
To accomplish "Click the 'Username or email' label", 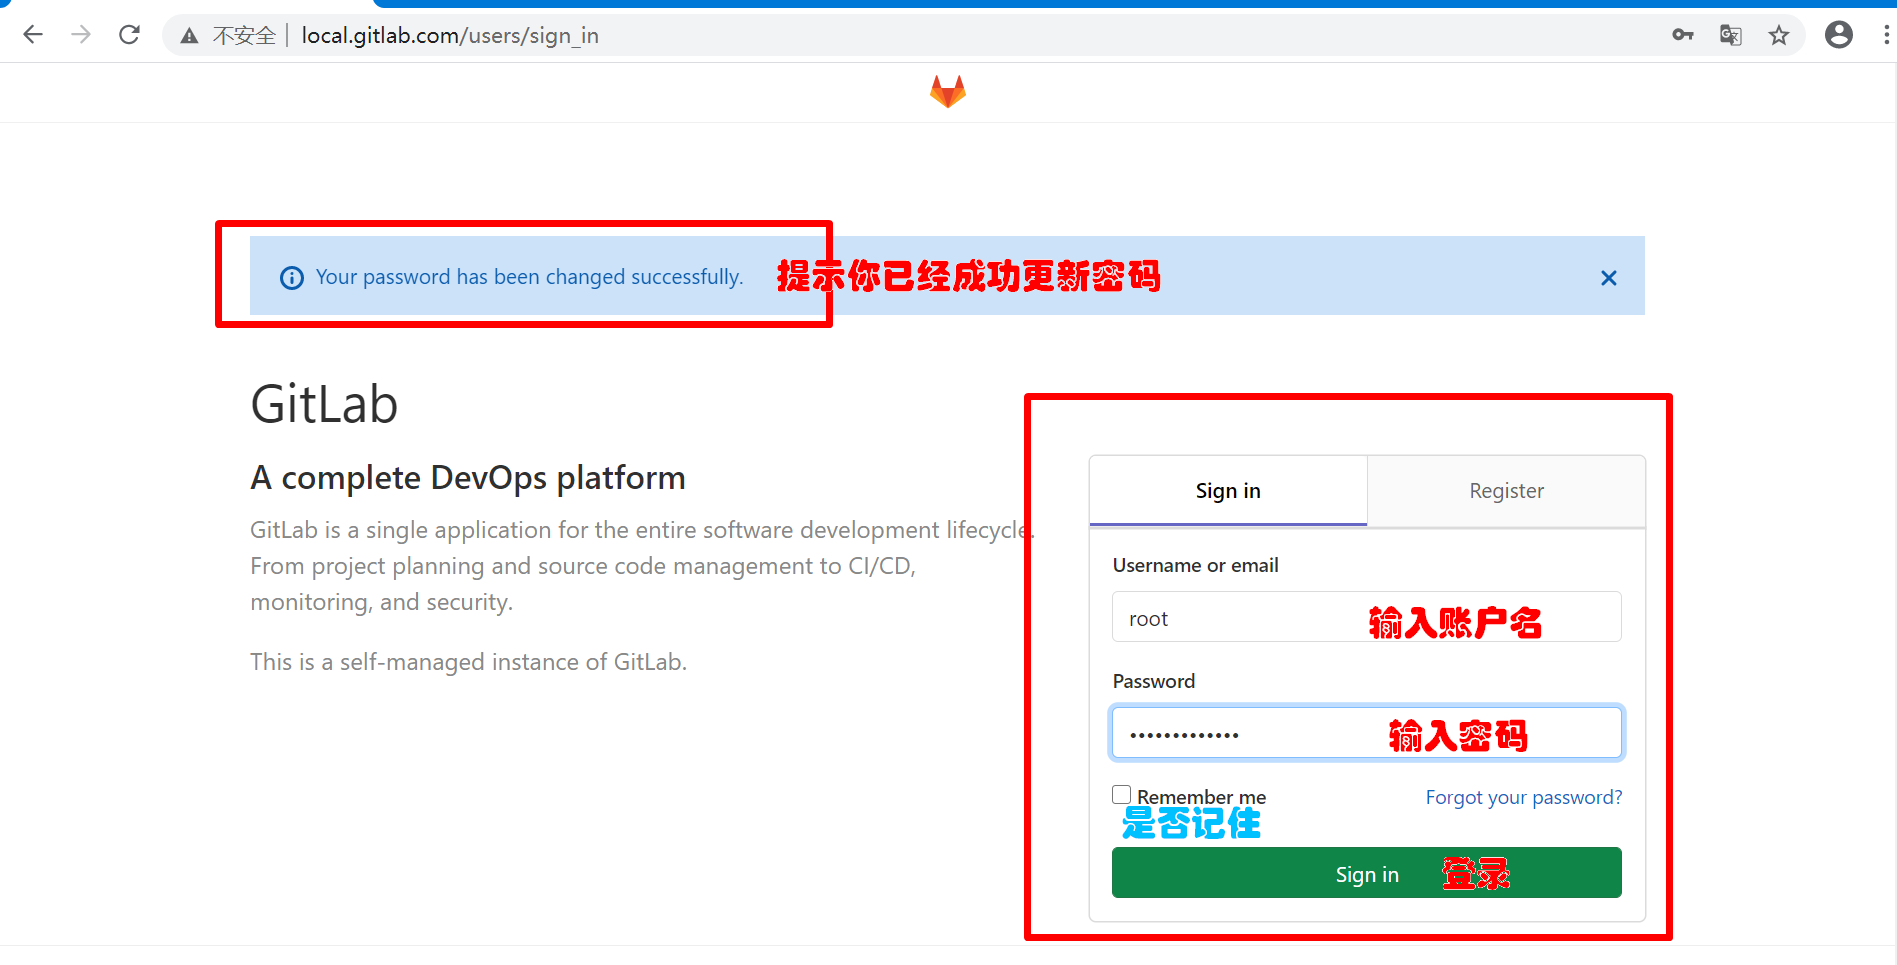I will (1195, 565).
